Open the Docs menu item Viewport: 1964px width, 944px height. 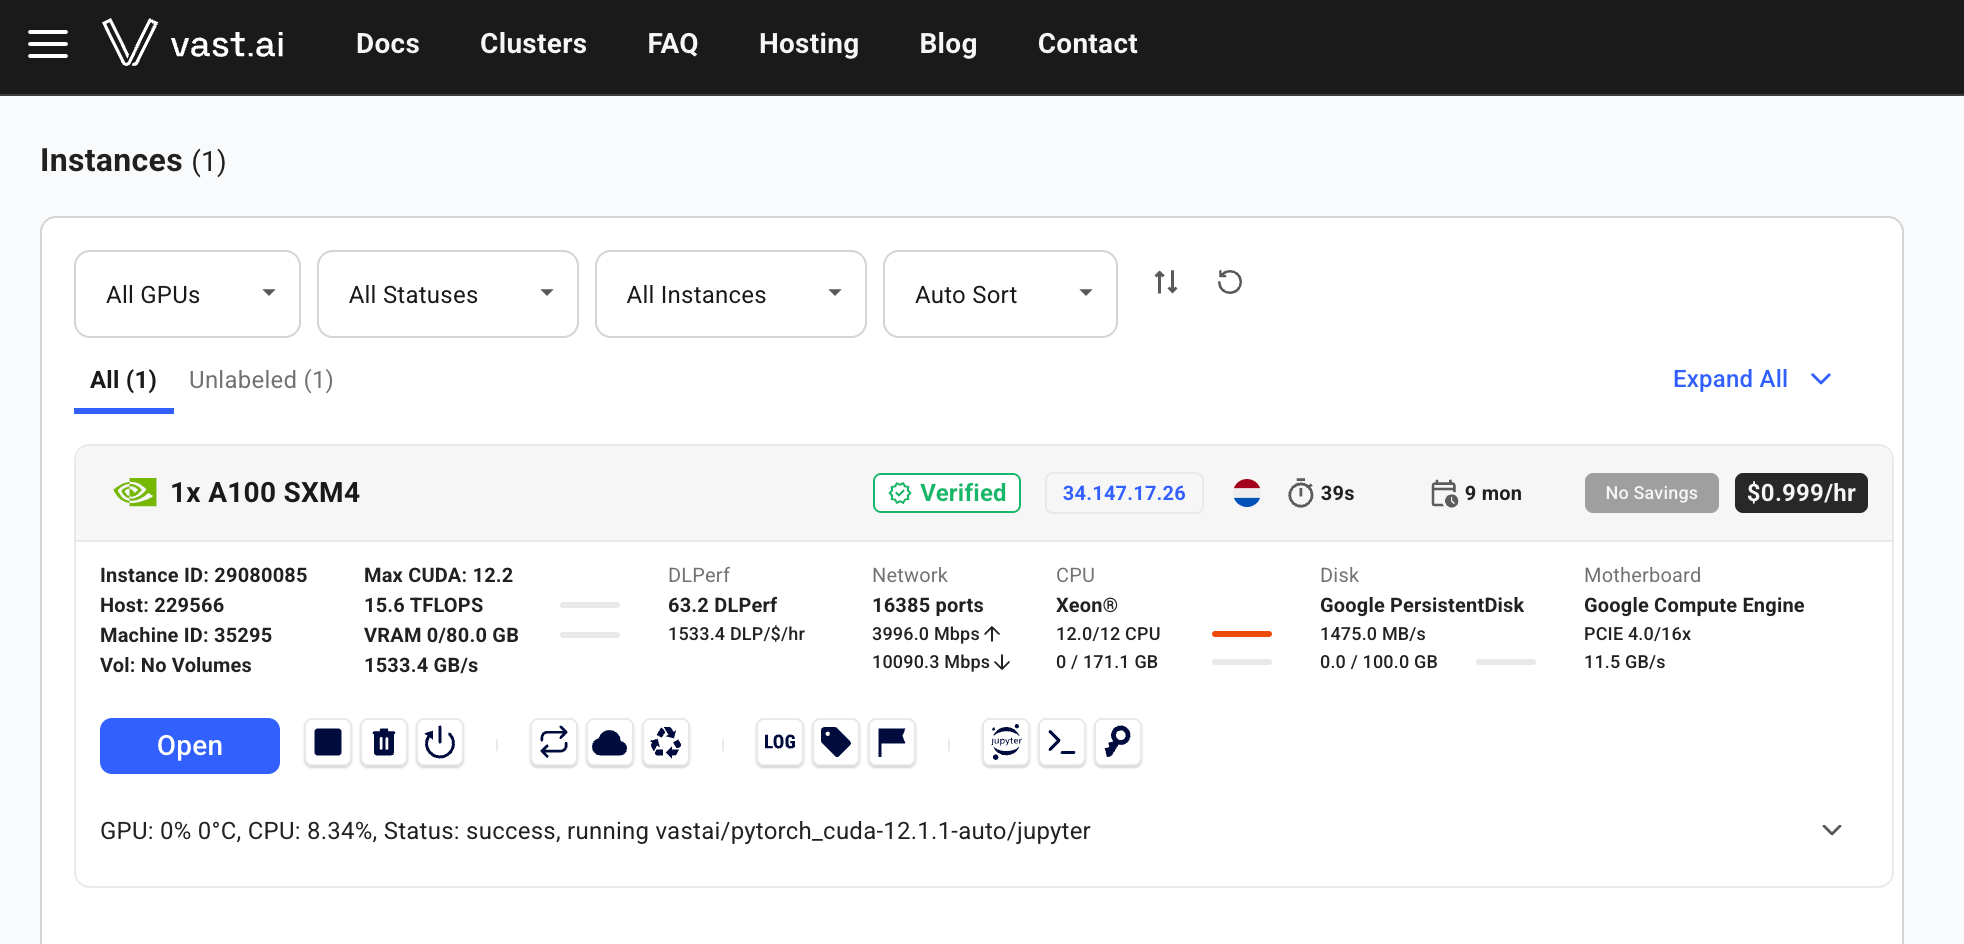click(x=388, y=44)
